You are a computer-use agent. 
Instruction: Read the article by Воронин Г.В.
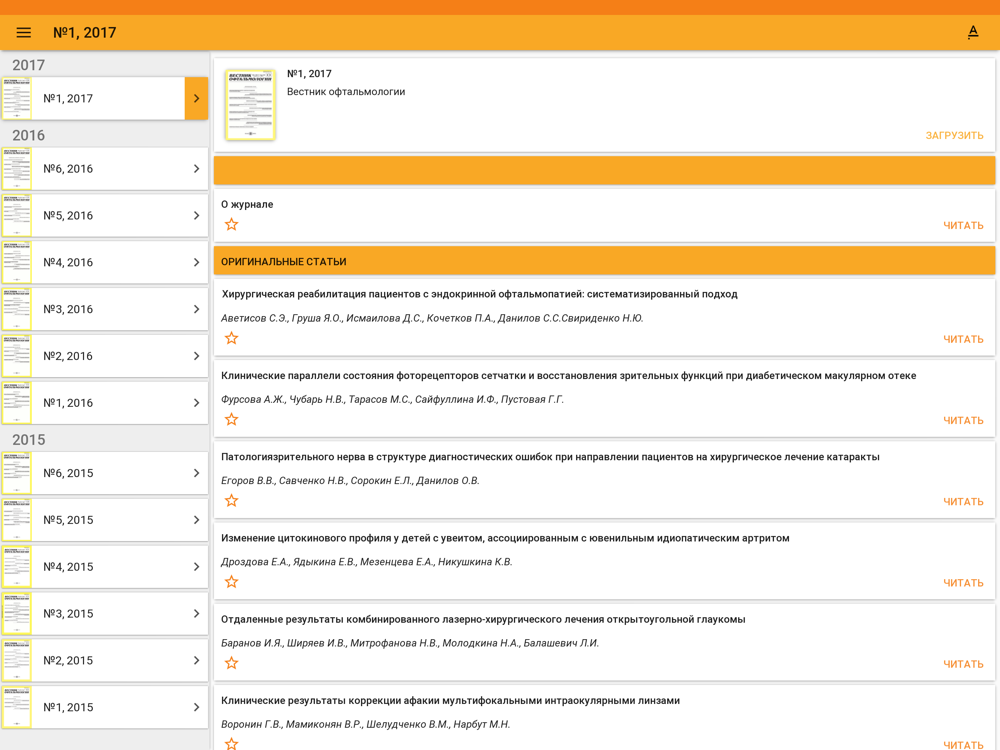[963, 744]
